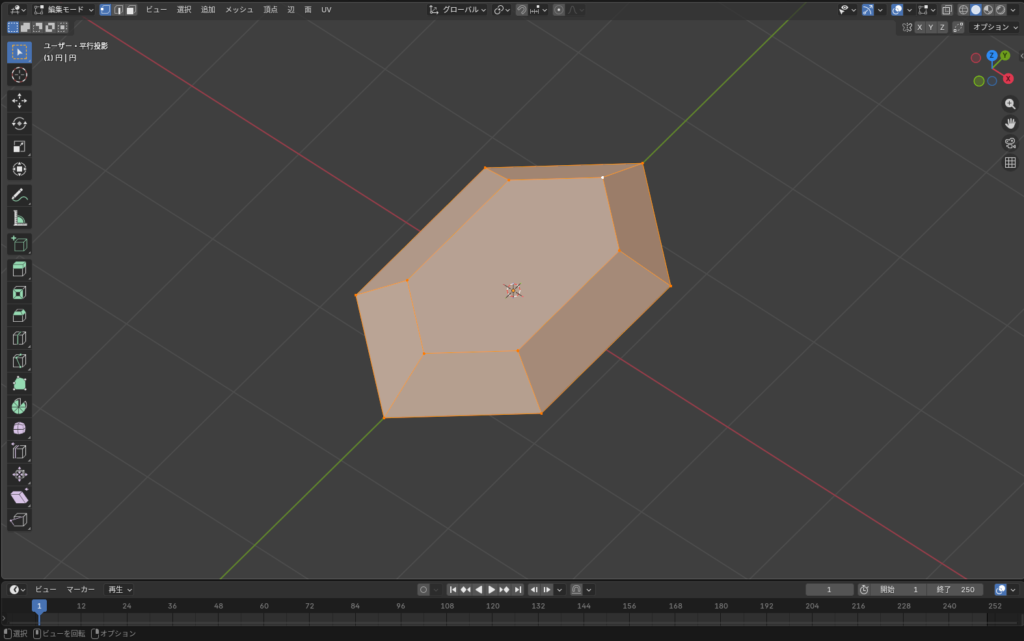Click the current frame marker at 1
This screenshot has width=1024, height=641.
39,606
